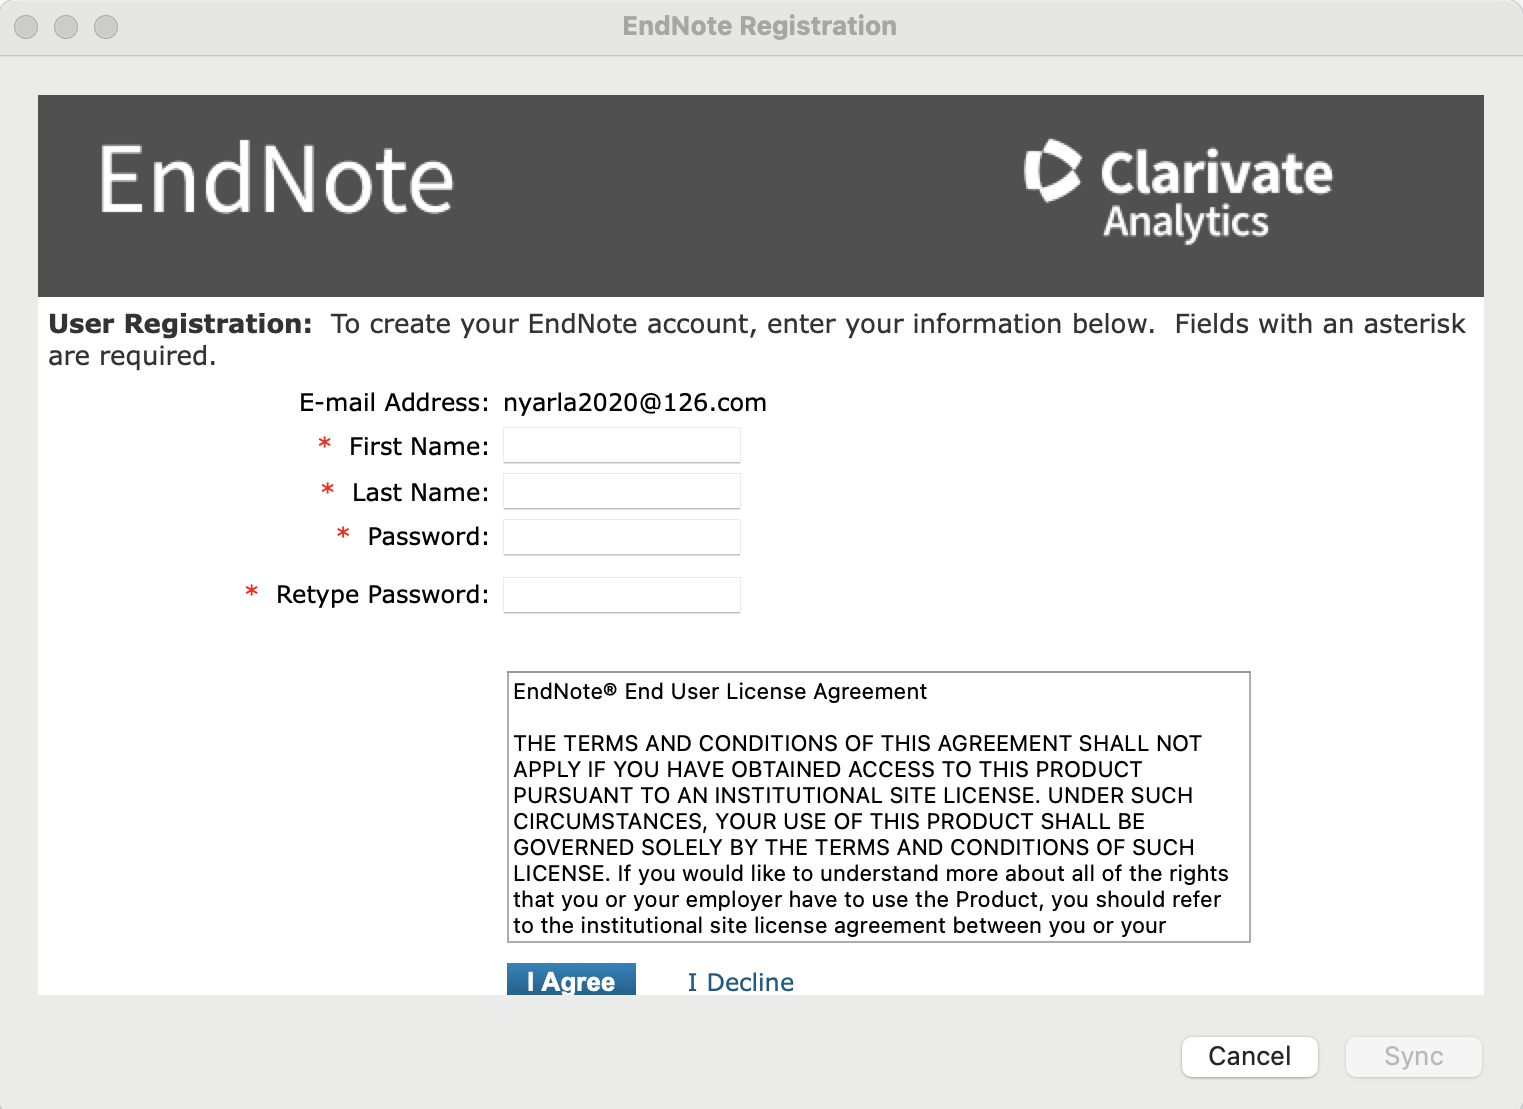Viewport: 1523px width, 1109px height.
Task: Close the EndNote Registration window
Action: (27, 27)
